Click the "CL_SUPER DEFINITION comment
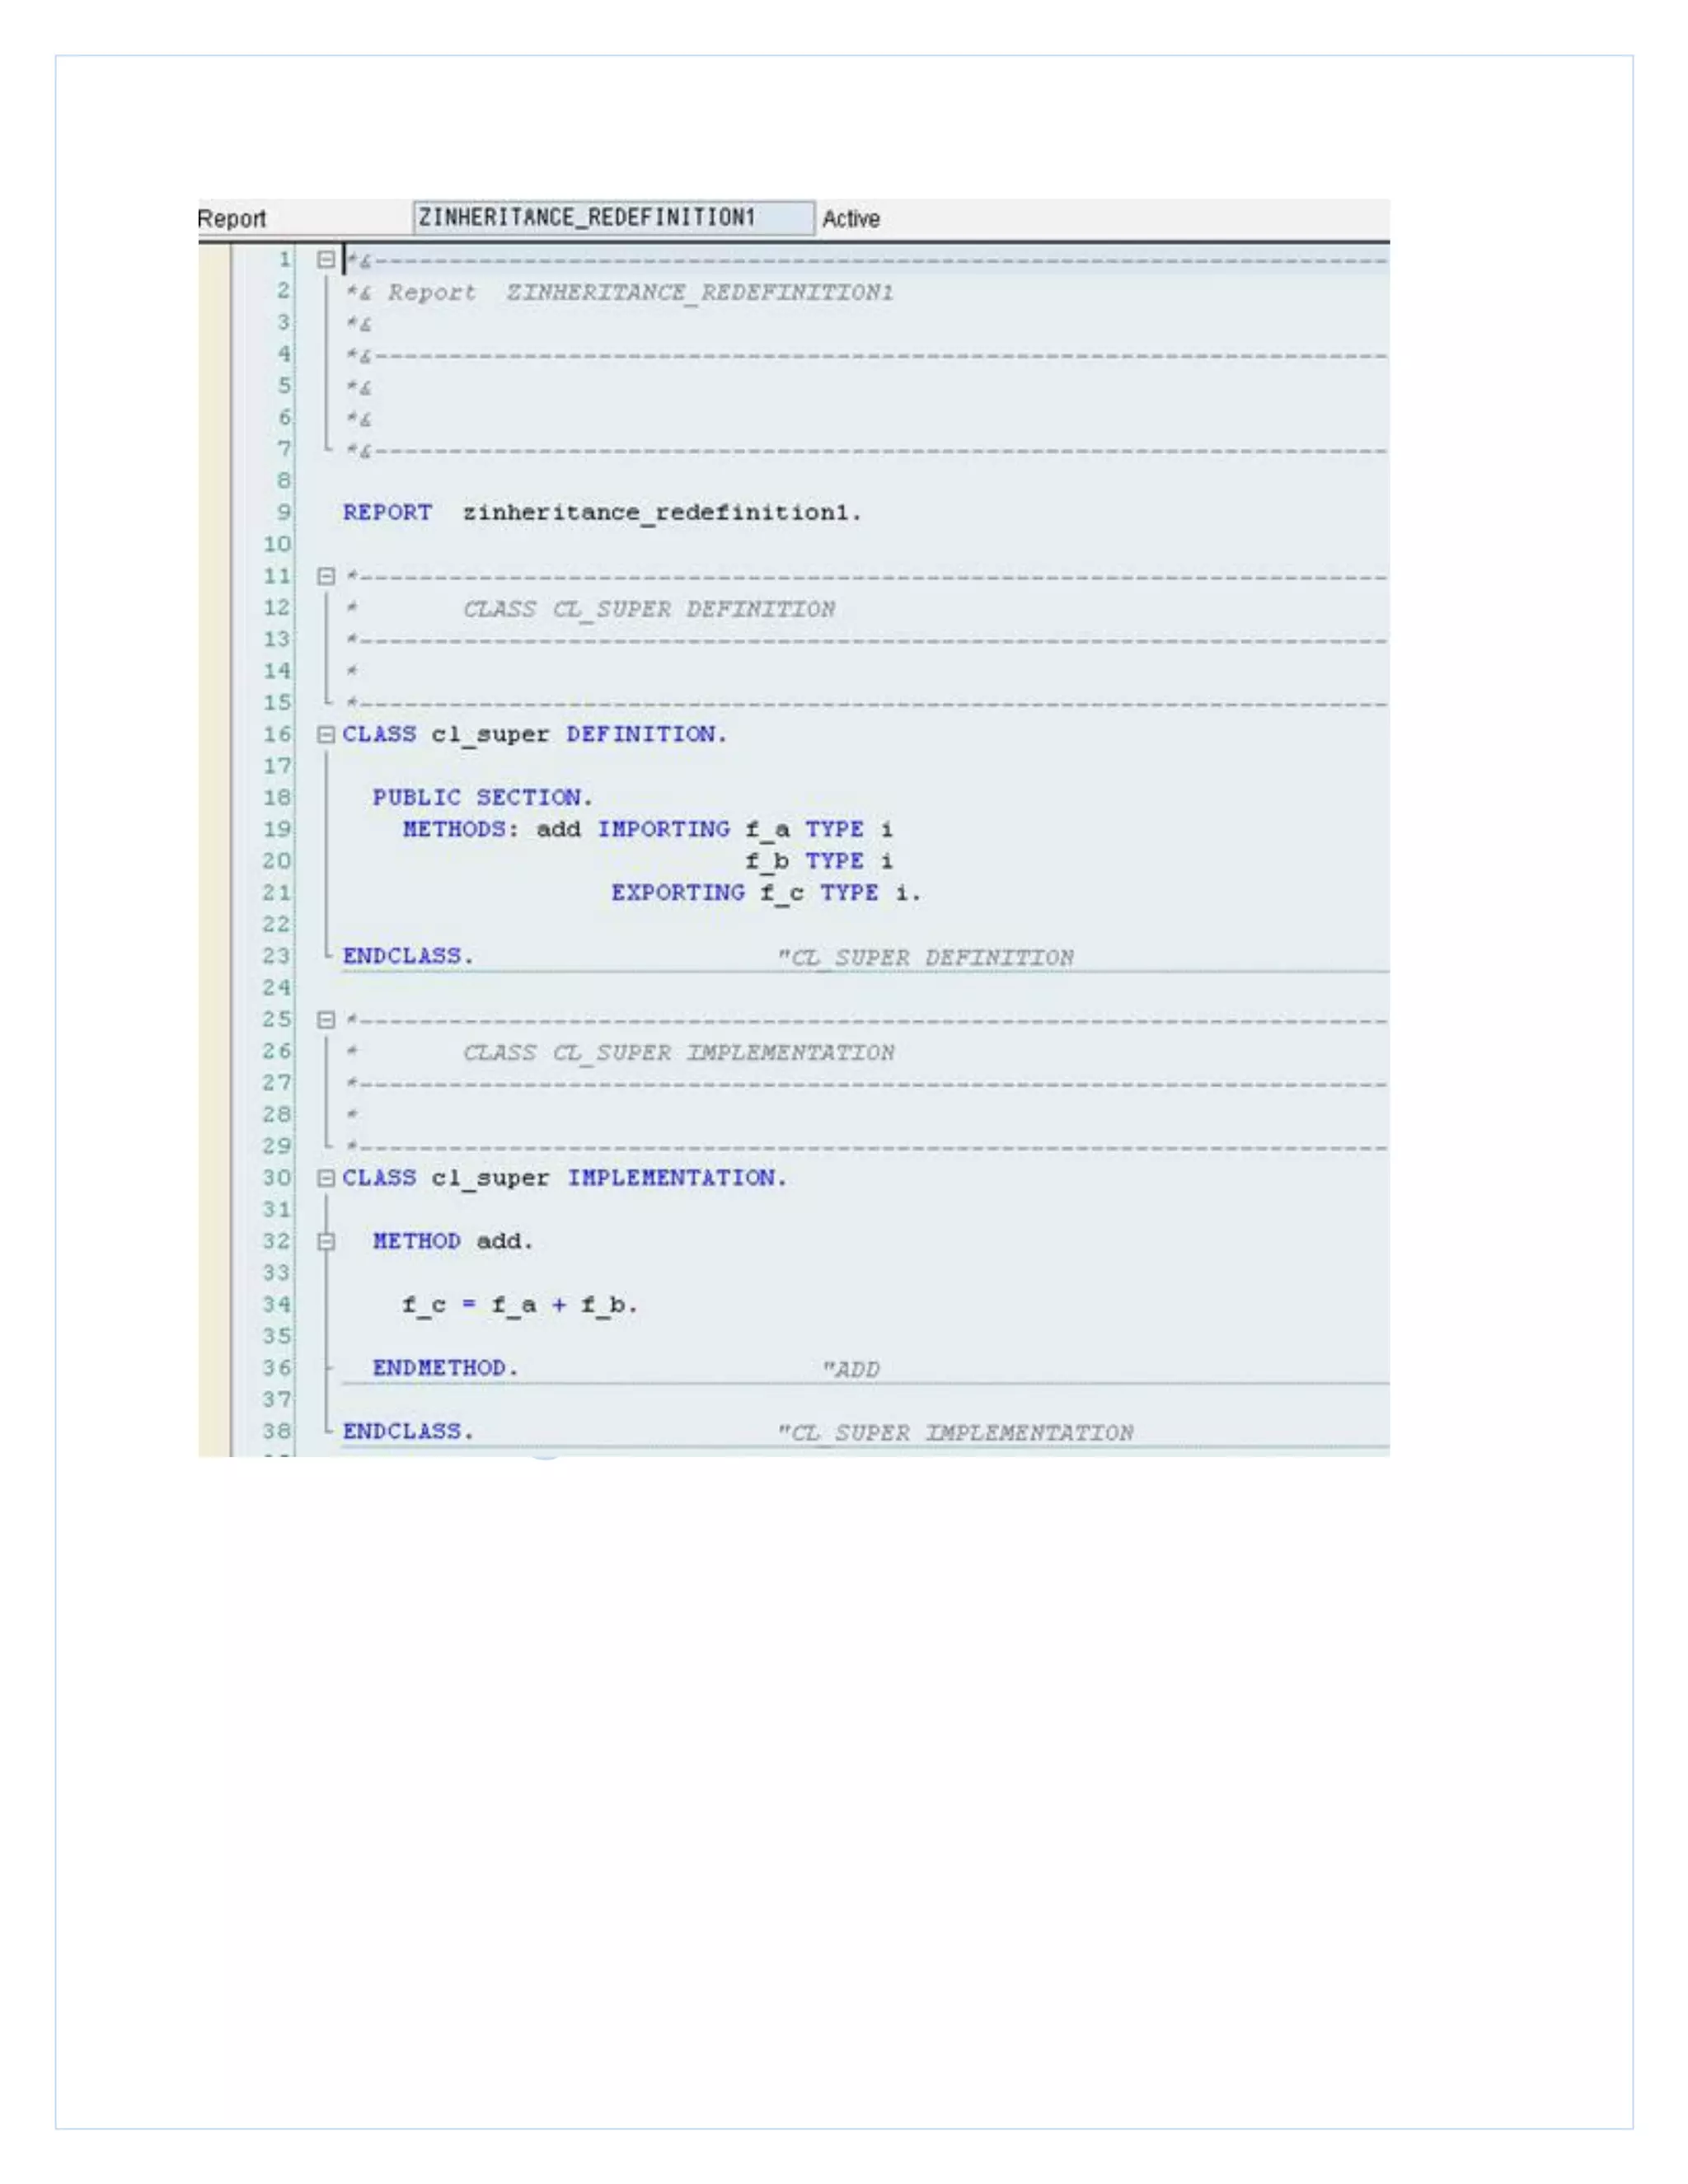1688x2184 pixels. (x=926, y=958)
